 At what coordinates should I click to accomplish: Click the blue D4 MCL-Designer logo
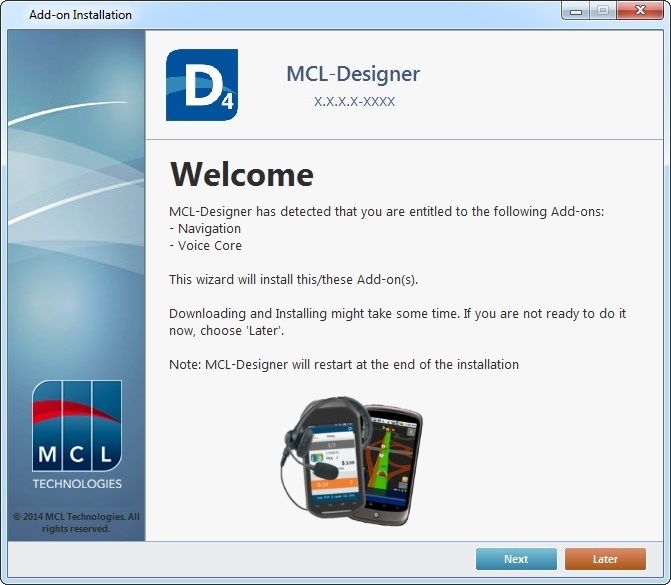pos(202,85)
